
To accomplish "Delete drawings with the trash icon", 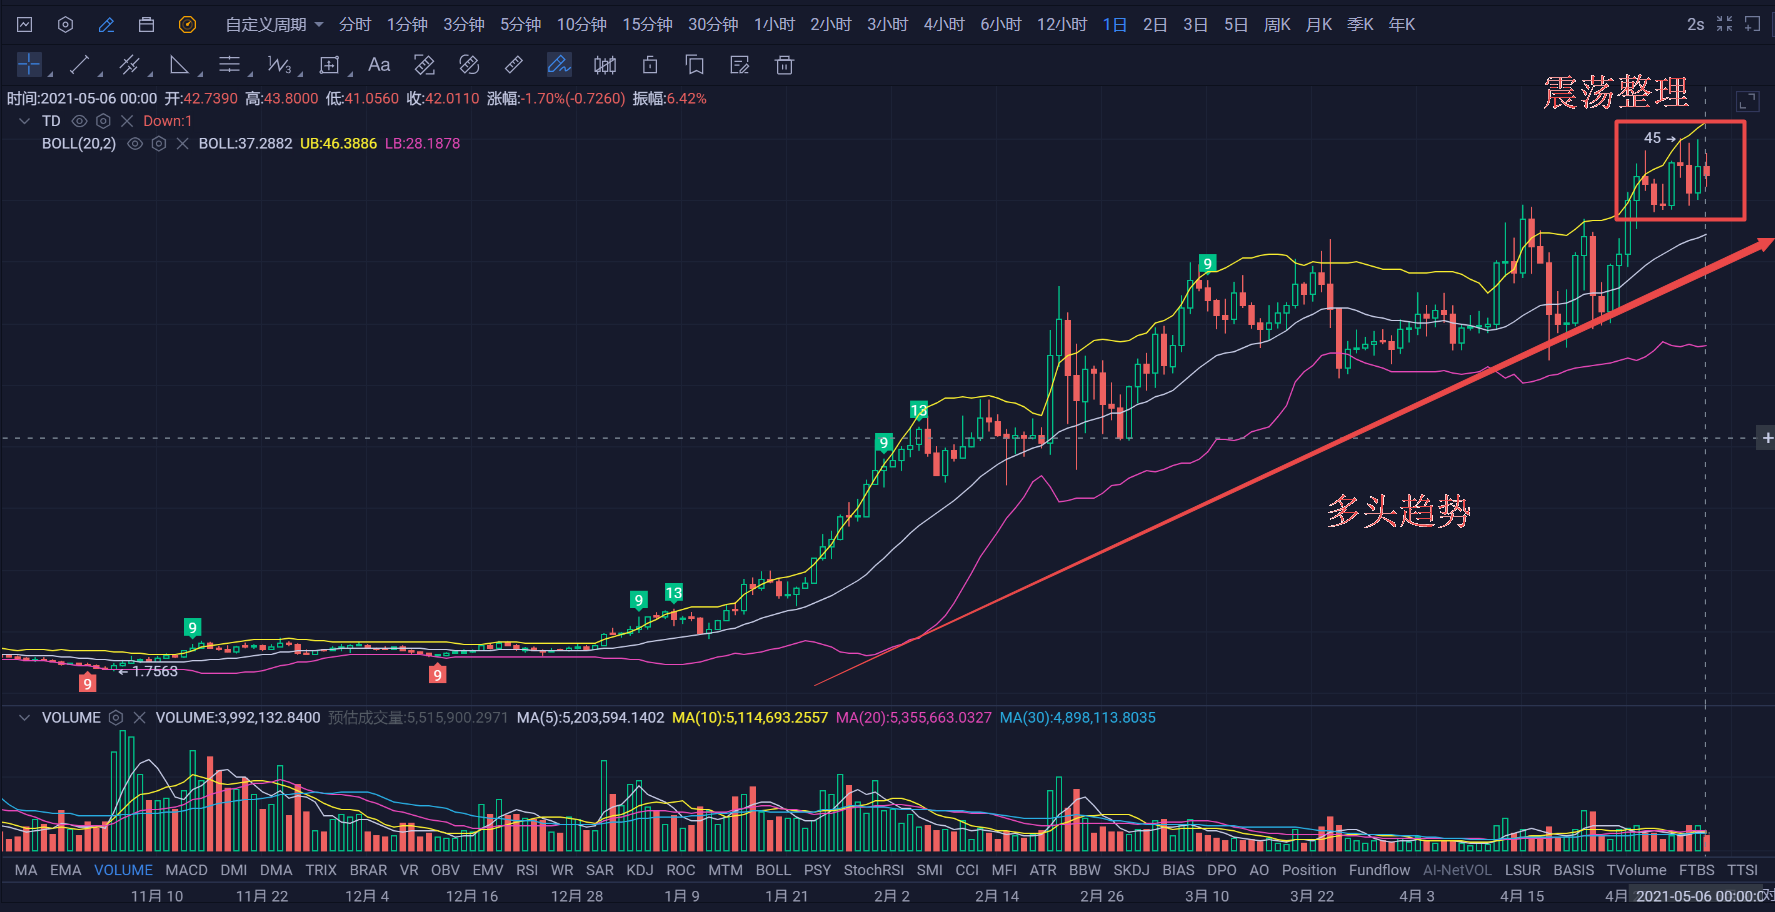I will click(x=785, y=65).
